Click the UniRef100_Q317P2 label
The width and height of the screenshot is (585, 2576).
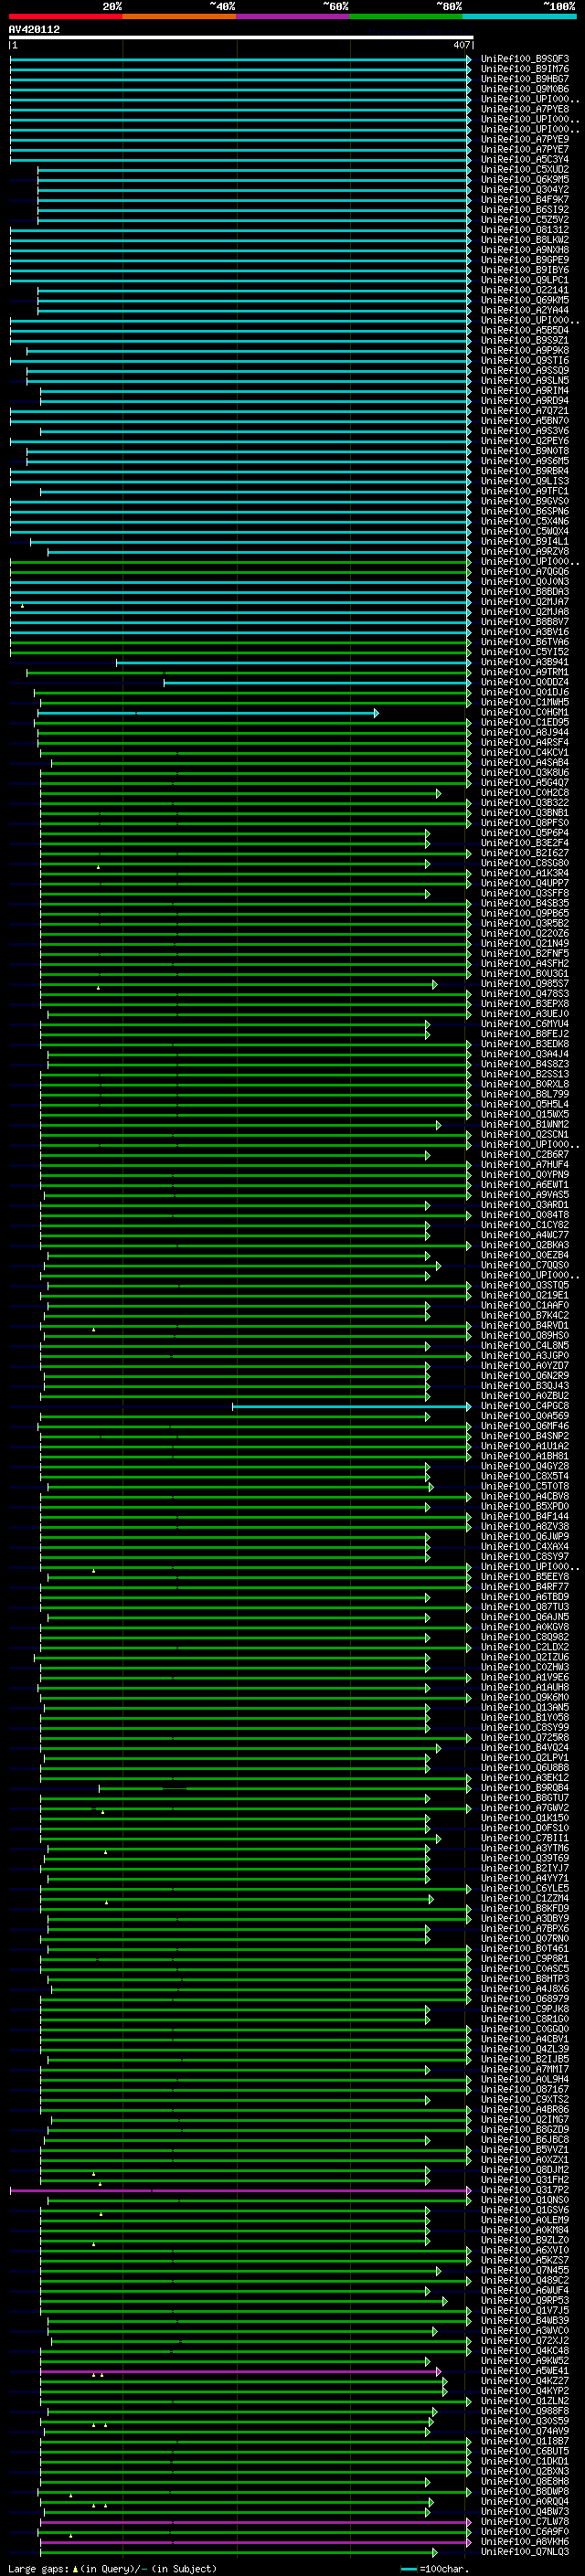524,2190
